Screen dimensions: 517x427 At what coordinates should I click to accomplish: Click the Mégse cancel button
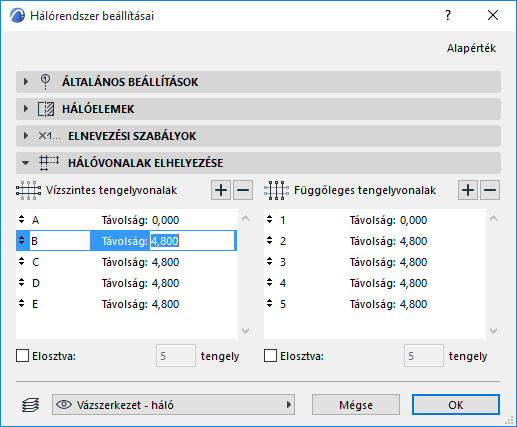tap(356, 405)
